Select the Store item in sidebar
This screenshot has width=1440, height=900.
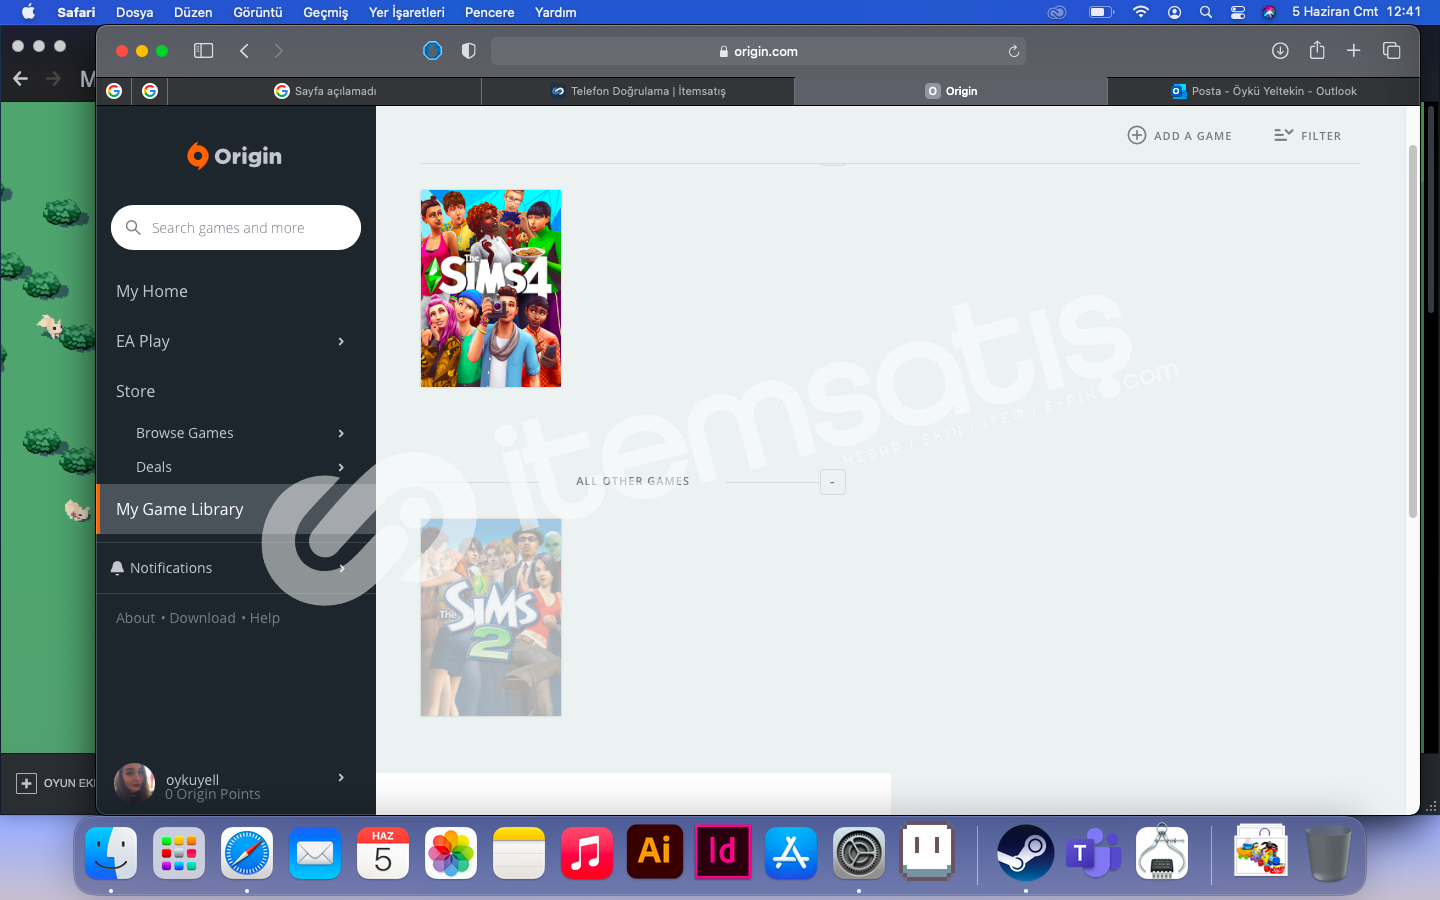(x=135, y=391)
